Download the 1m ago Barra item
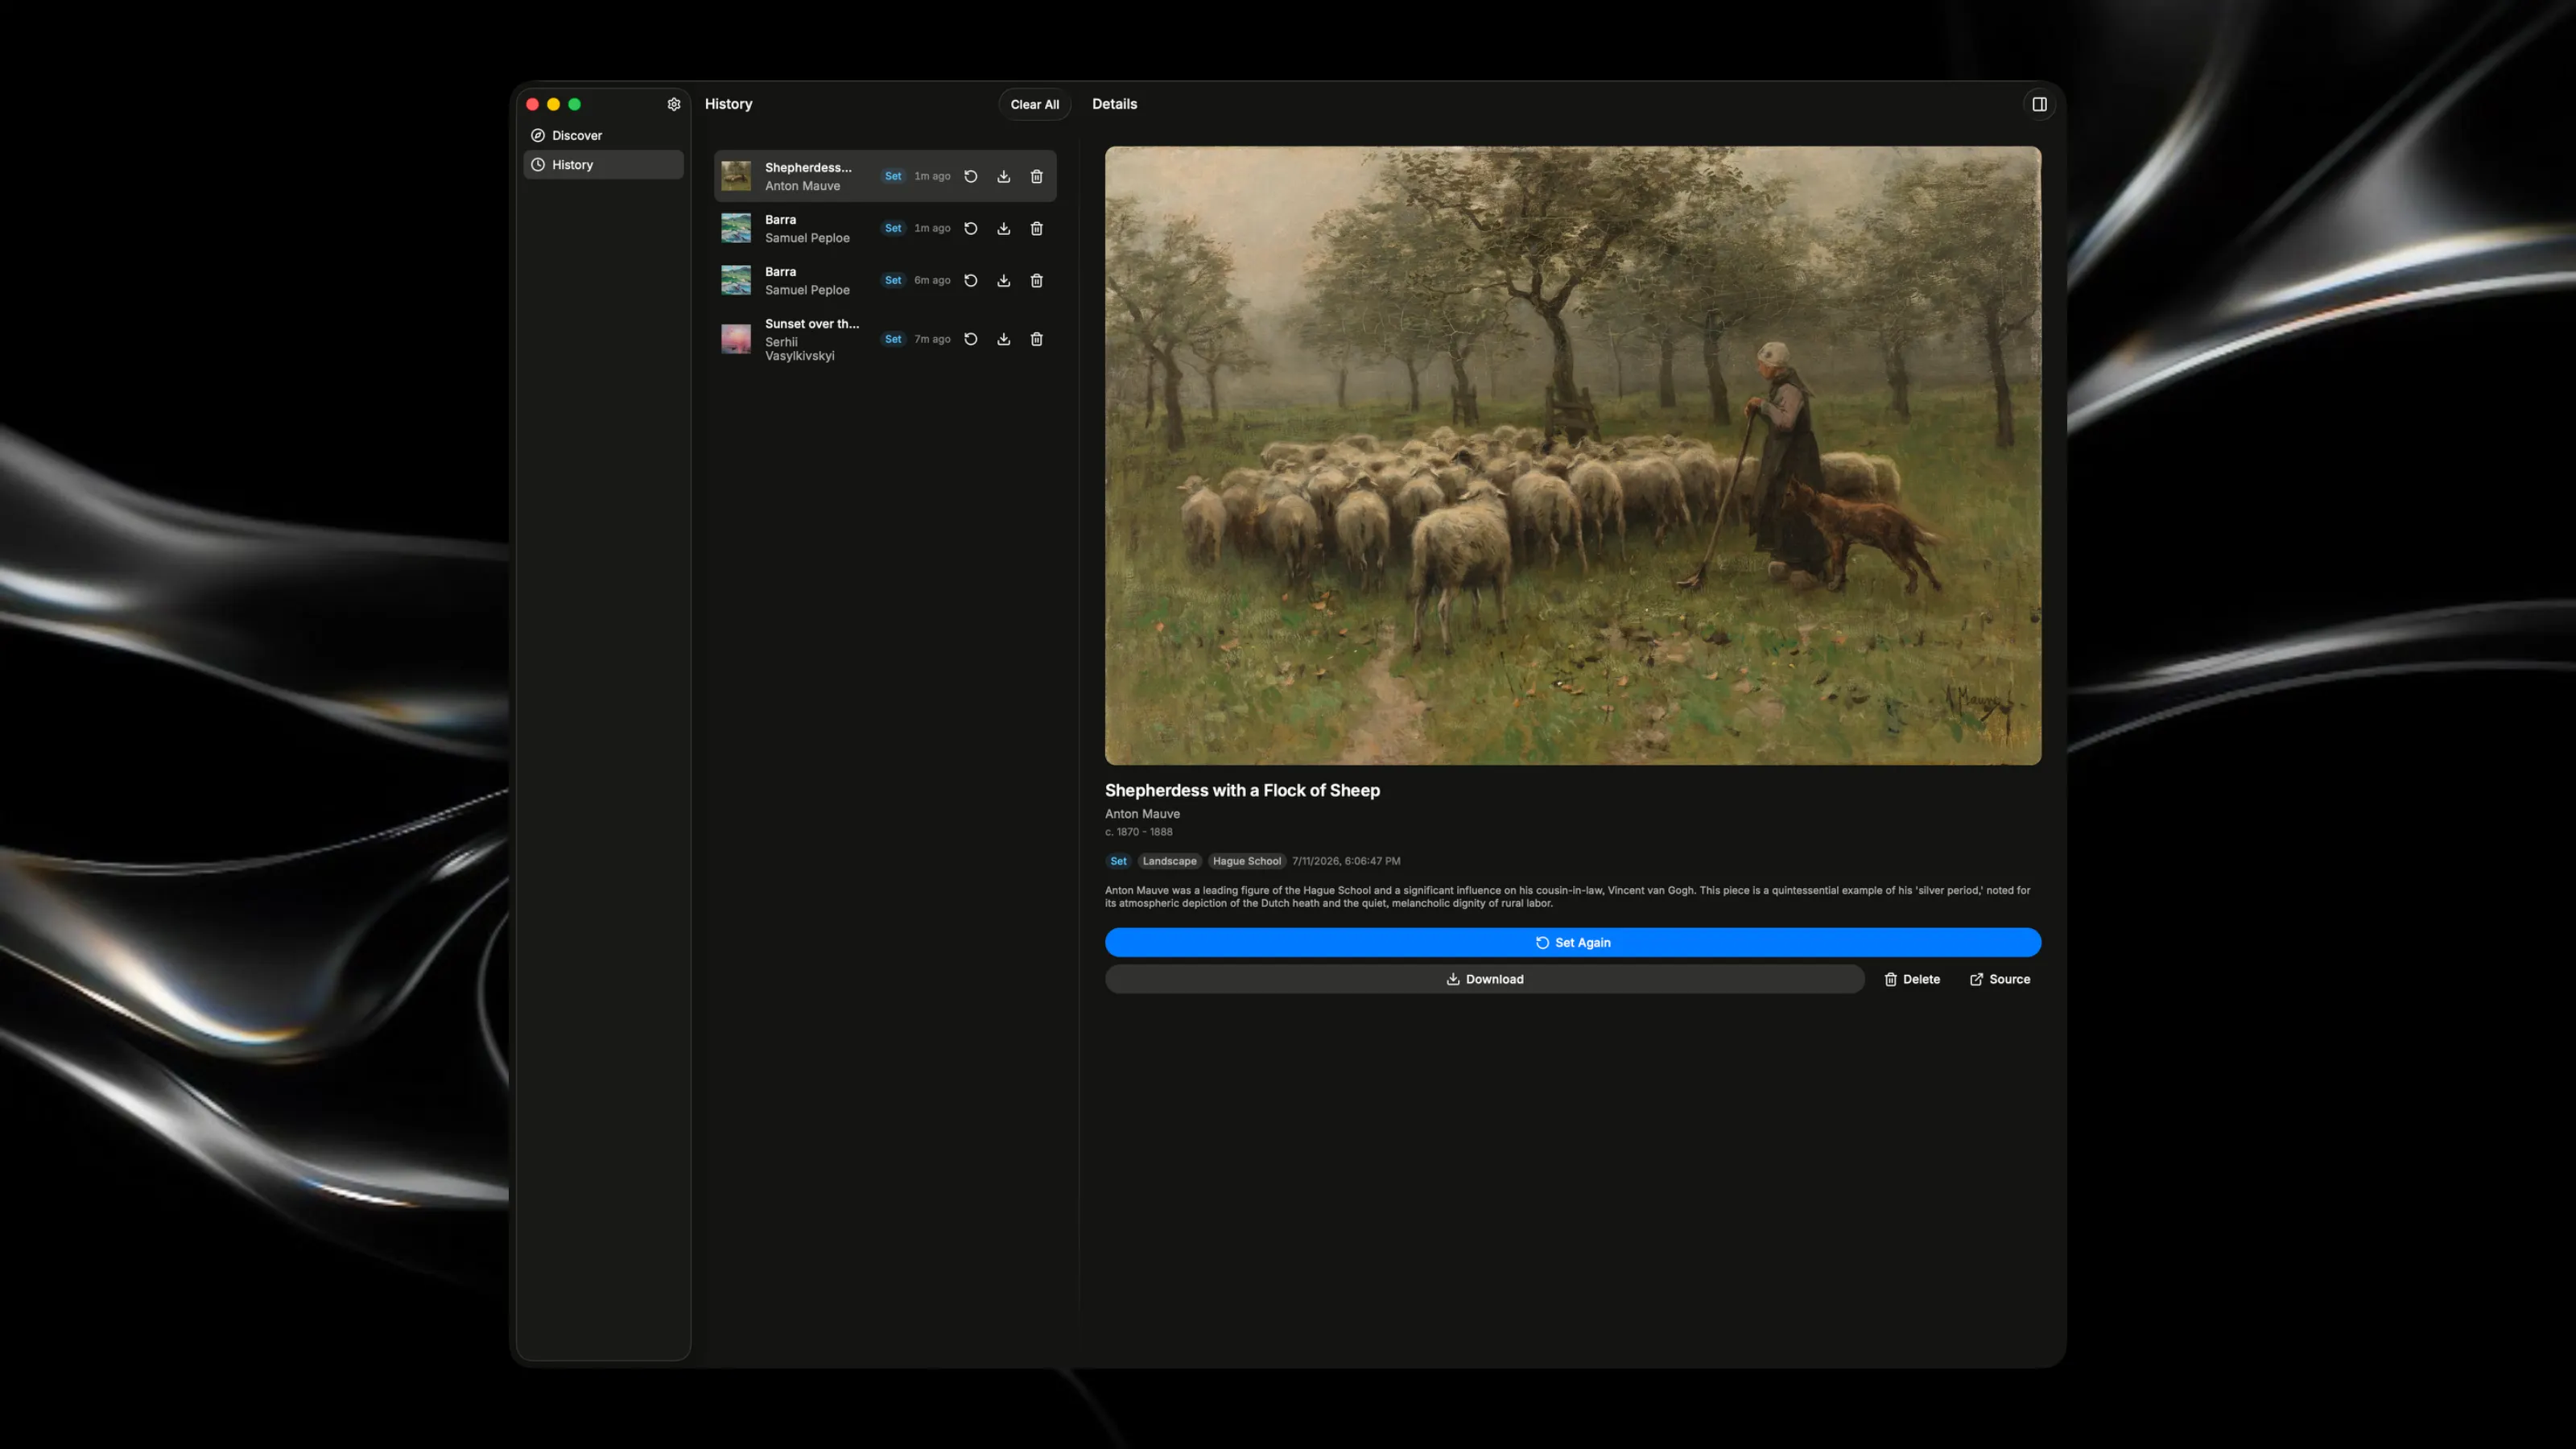2576x1449 pixels. point(1003,228)
